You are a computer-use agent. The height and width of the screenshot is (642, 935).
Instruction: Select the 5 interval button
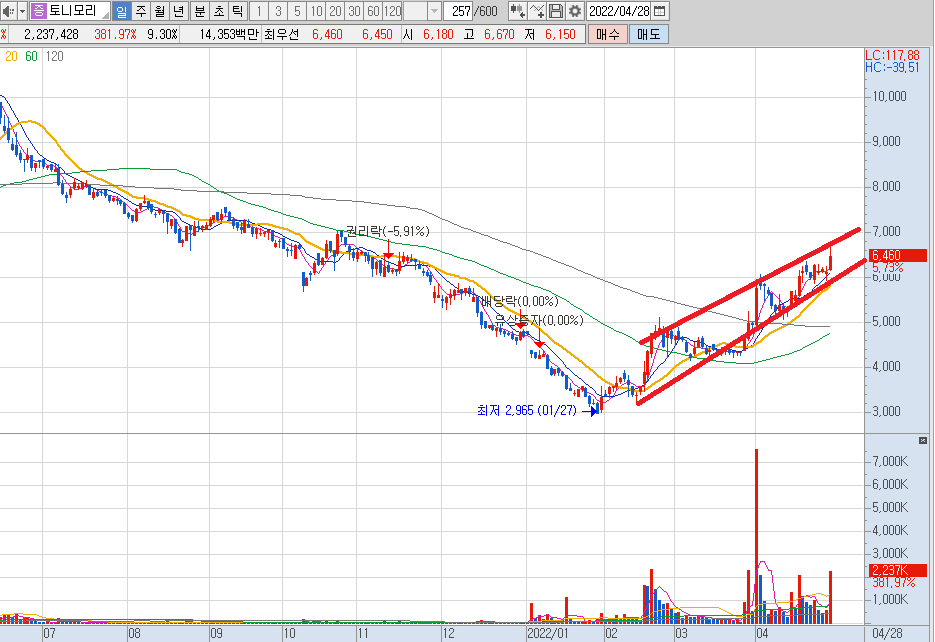[297, 11]
